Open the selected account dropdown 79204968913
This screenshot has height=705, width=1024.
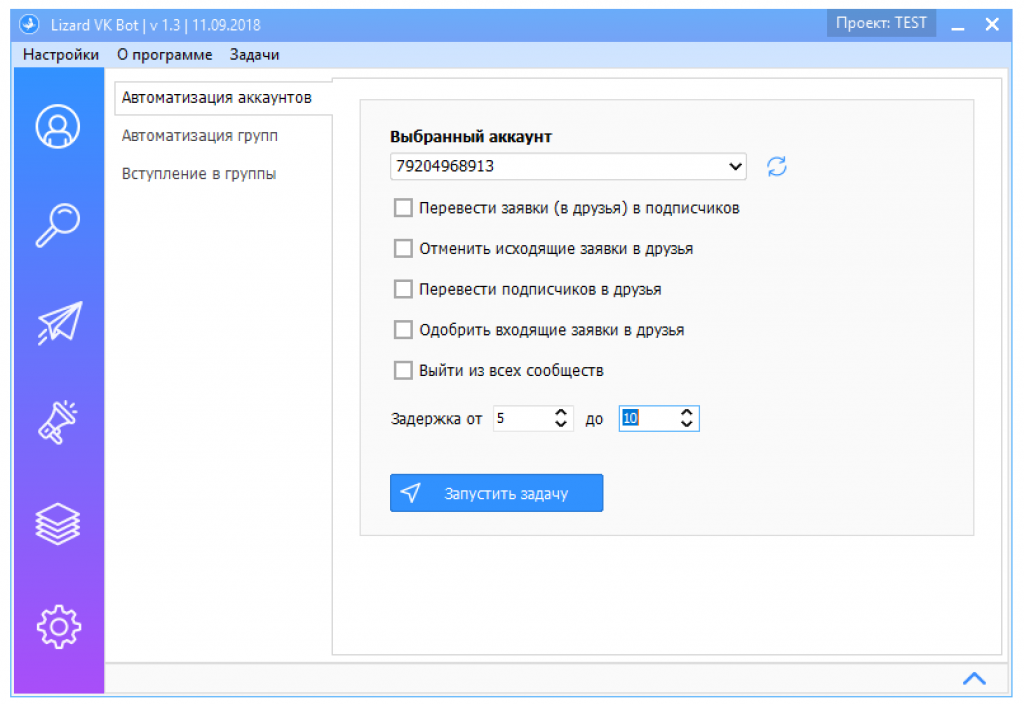tap(568, 166)
